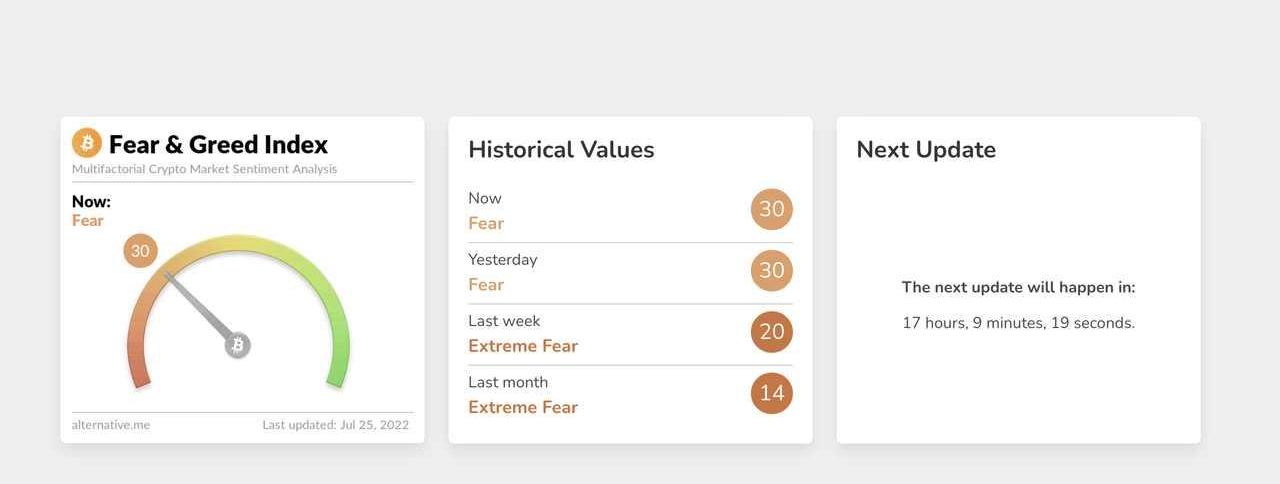Click the Multifactorial Crypto Market Sentiment subtitle
This screenshot has width=1280, height=484.
[x=204, y=169]
